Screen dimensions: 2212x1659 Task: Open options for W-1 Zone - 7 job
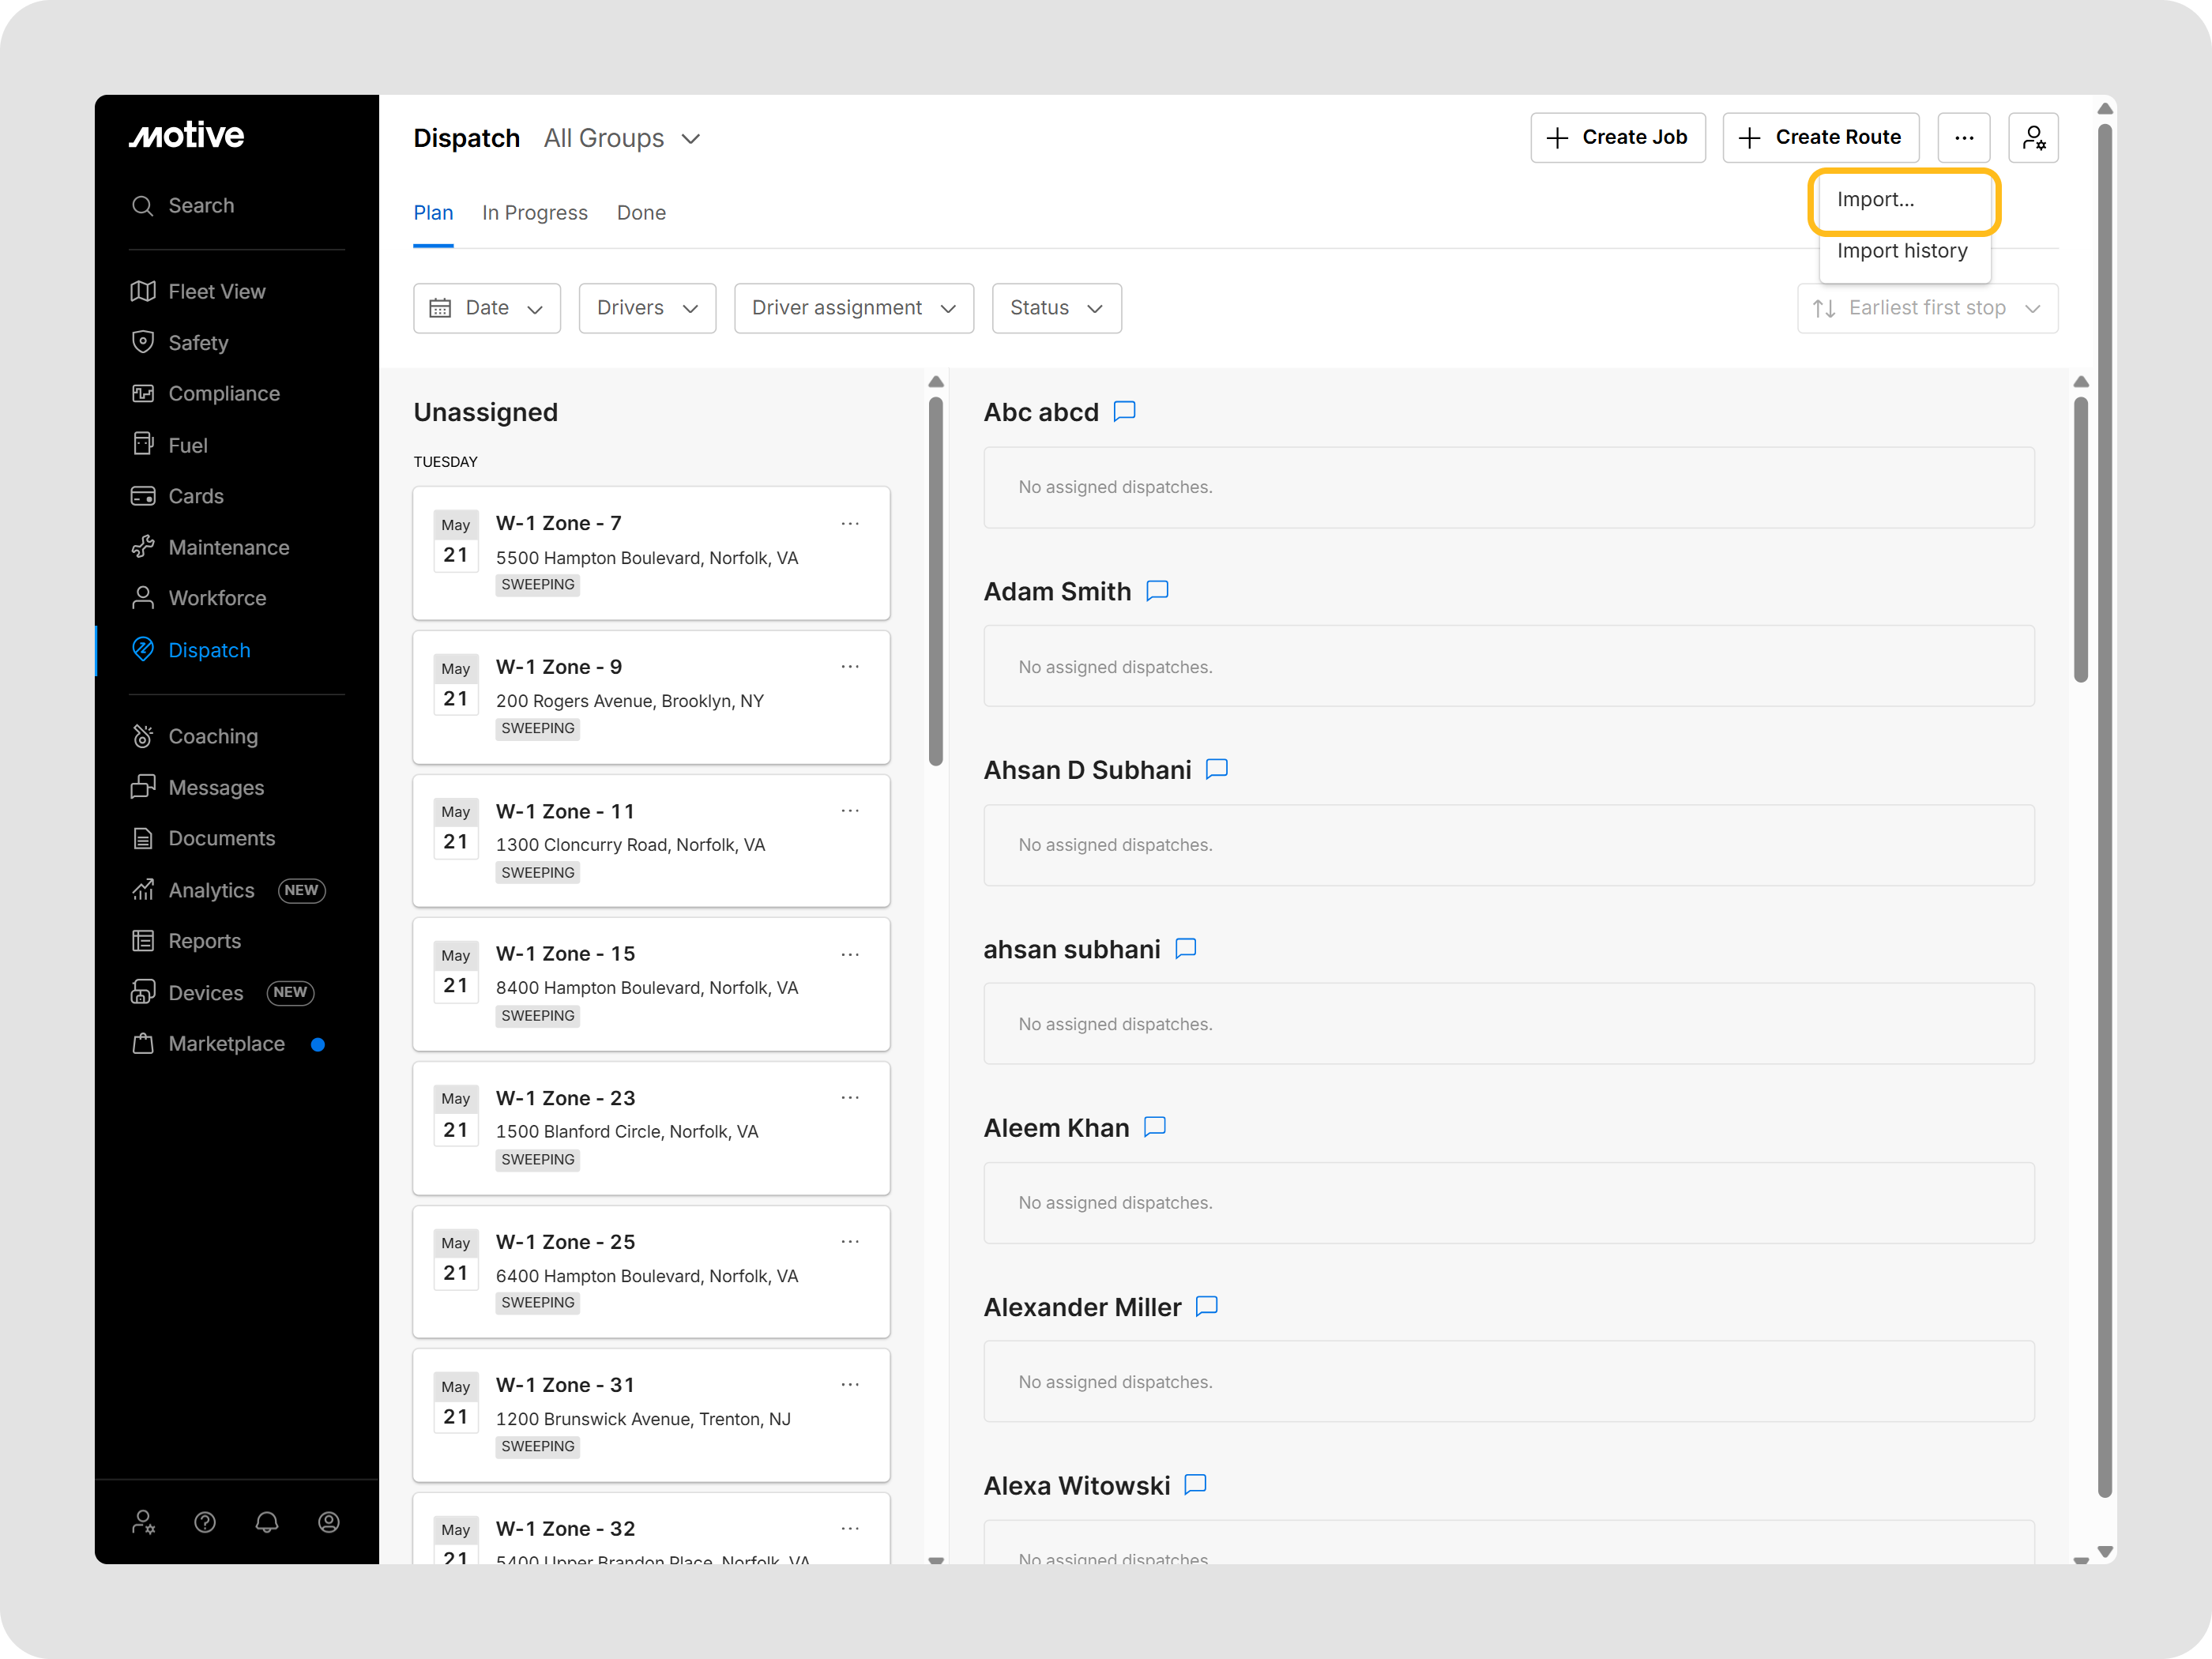[850, 523]
